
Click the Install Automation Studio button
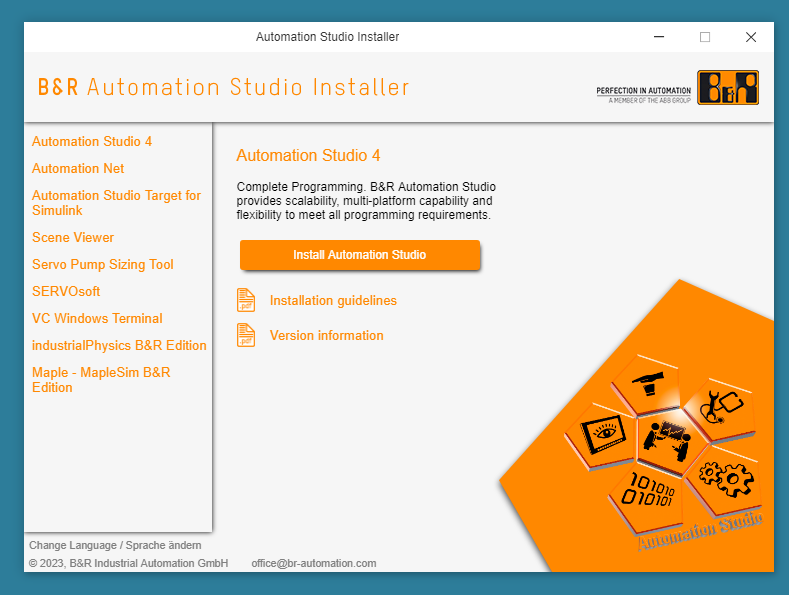[x=360, y=255]
